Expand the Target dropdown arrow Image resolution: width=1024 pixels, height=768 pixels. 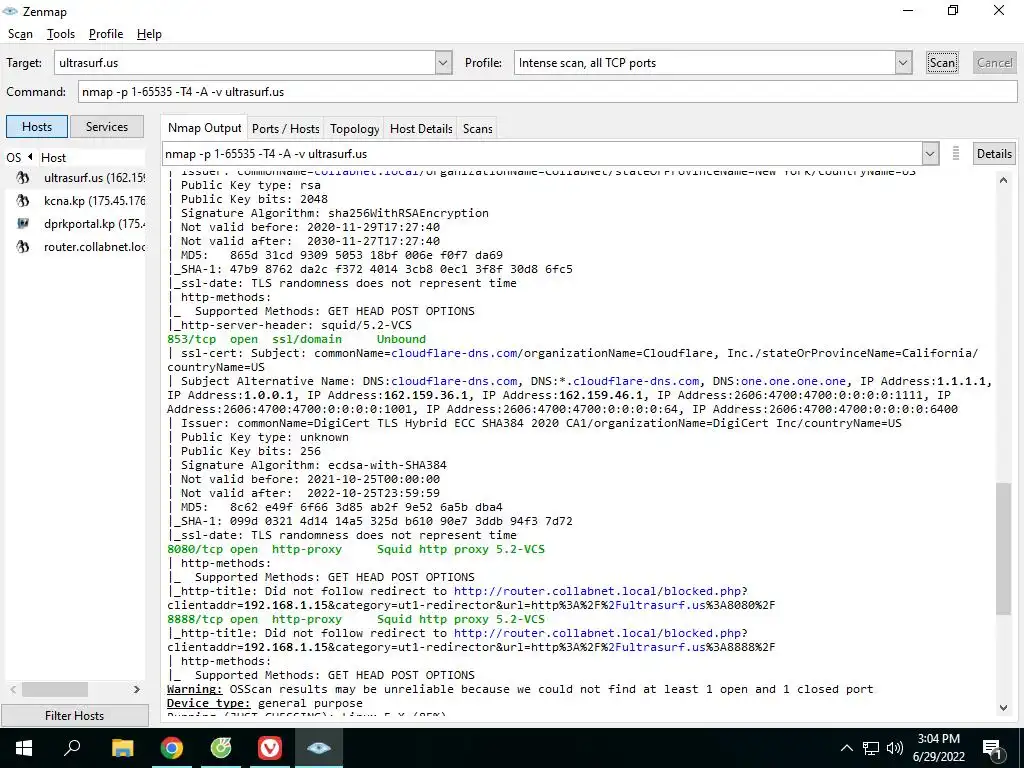(x=443, y=63)
